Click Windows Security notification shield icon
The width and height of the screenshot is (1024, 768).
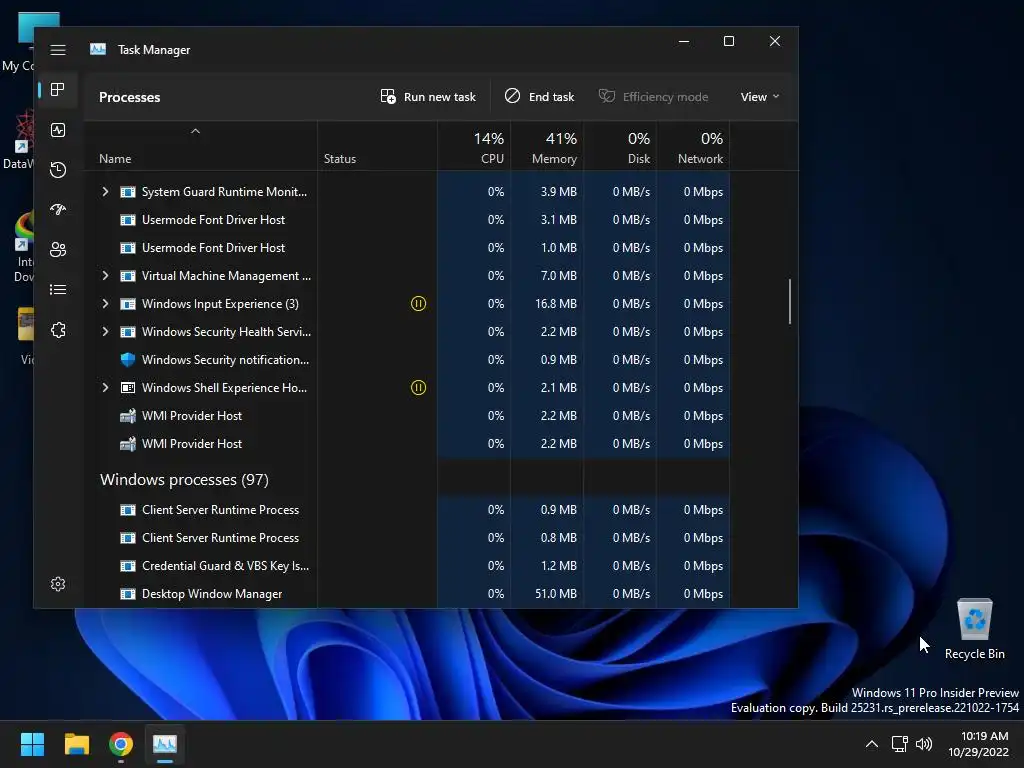click(128, 360)
